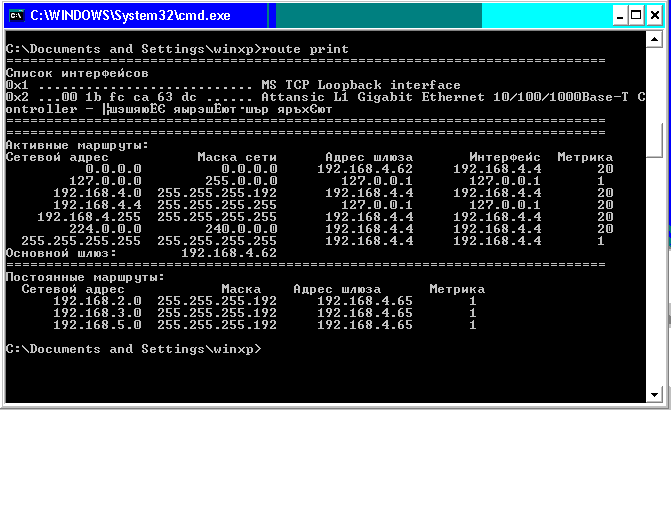Image resolution: width=671 pixels, height=512 pixels.
Task: Click the label "Основной шлюз:"
Action: pyautogui.click(x=61, y=253)
